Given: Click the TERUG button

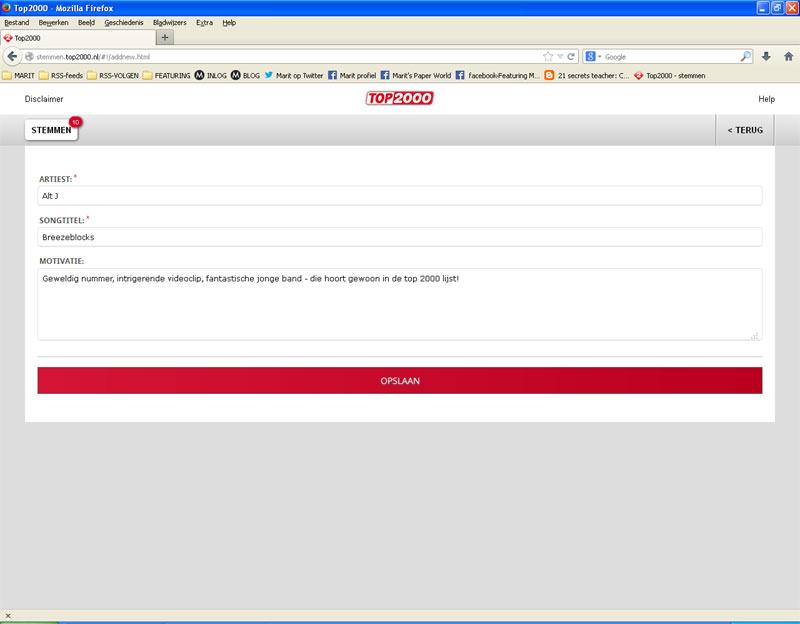Looking at the screenshot, I should click(x=745, y=130).
